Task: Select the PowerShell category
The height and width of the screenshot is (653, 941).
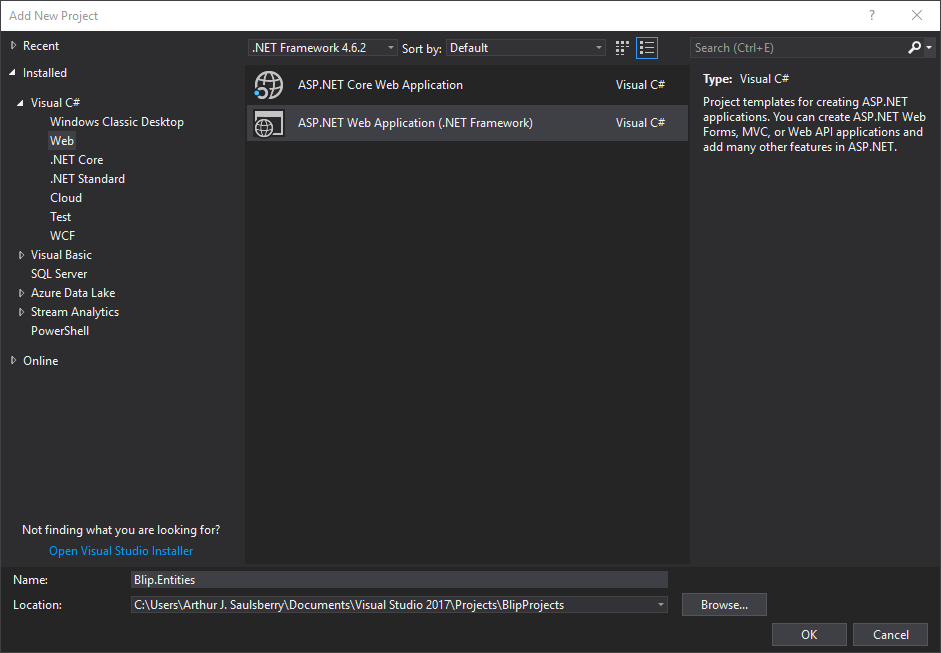Action: click(x=60, y=331)
